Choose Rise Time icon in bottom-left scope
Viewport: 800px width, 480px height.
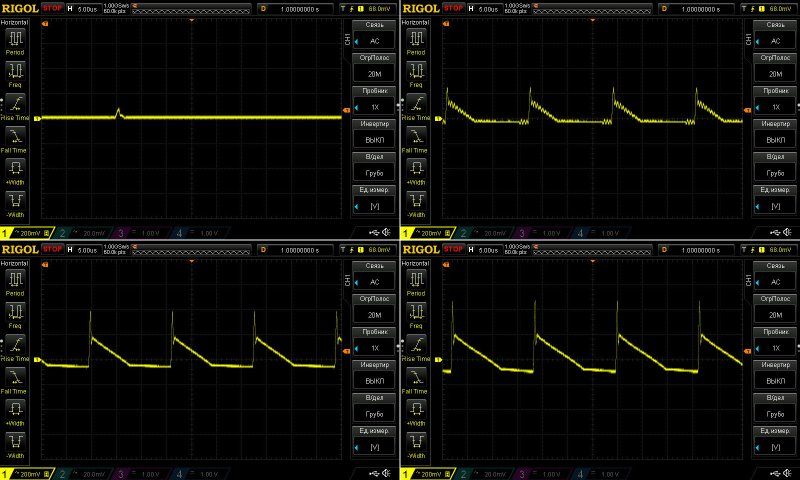pyautogui.click(x=16, y=343)
